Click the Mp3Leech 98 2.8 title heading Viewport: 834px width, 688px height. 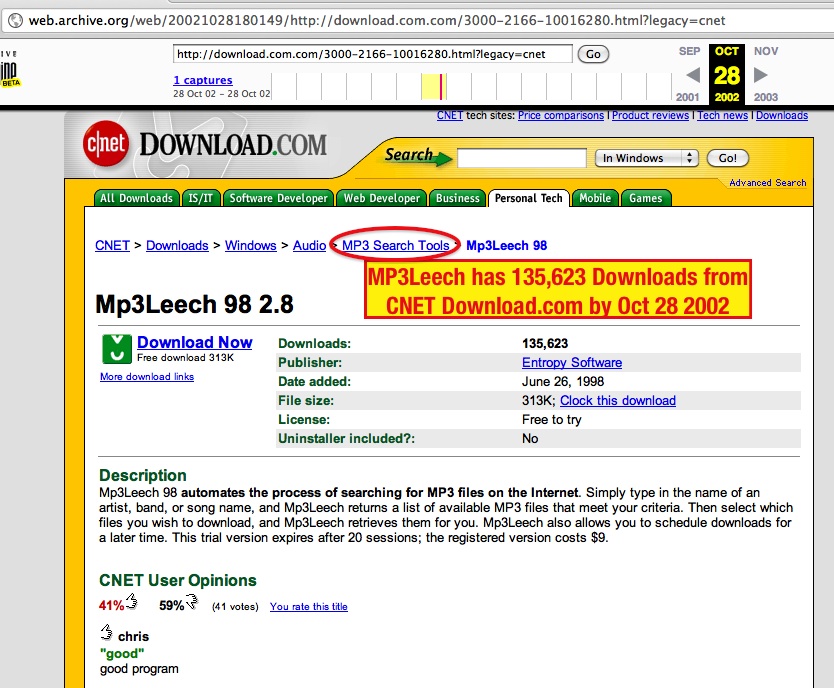click(194, 305)
